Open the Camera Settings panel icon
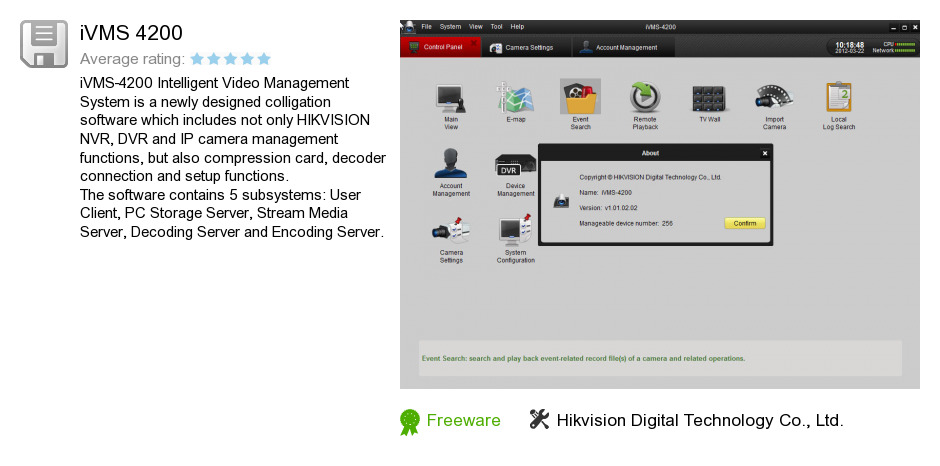 click(x=451, y=232)
